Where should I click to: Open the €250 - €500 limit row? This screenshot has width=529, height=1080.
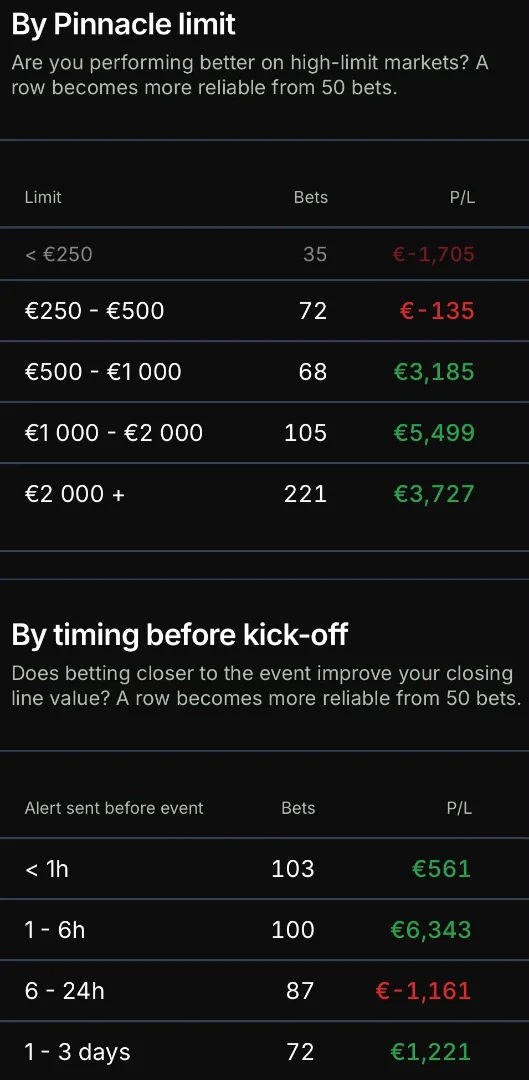pyautogui.click(x=264, y=311)
